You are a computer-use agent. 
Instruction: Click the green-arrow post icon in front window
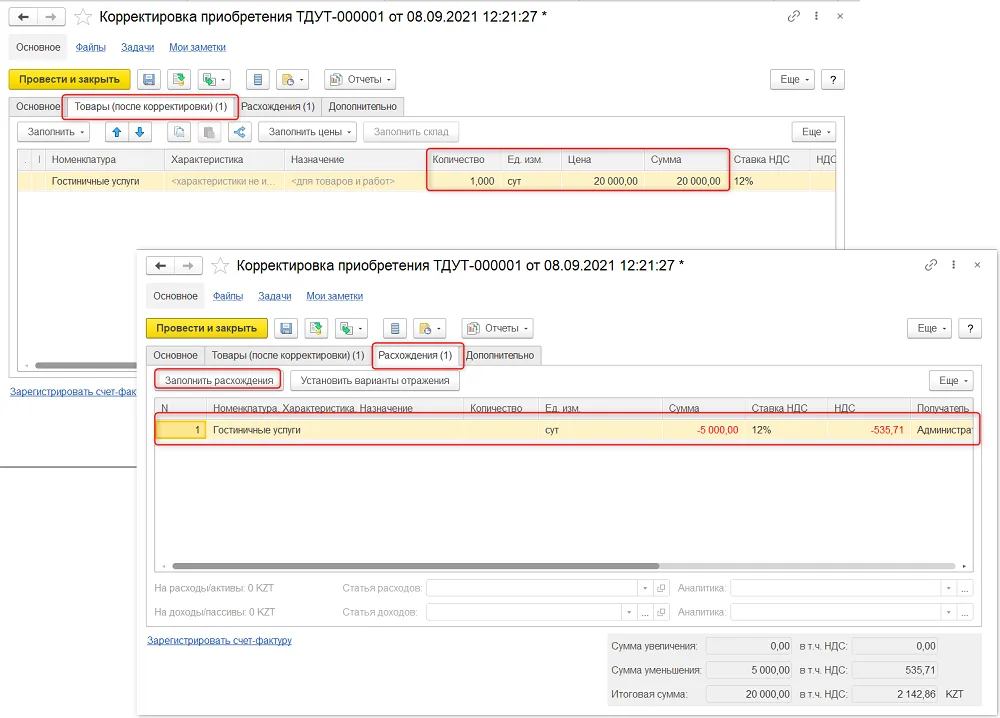(x=316, y=328)
